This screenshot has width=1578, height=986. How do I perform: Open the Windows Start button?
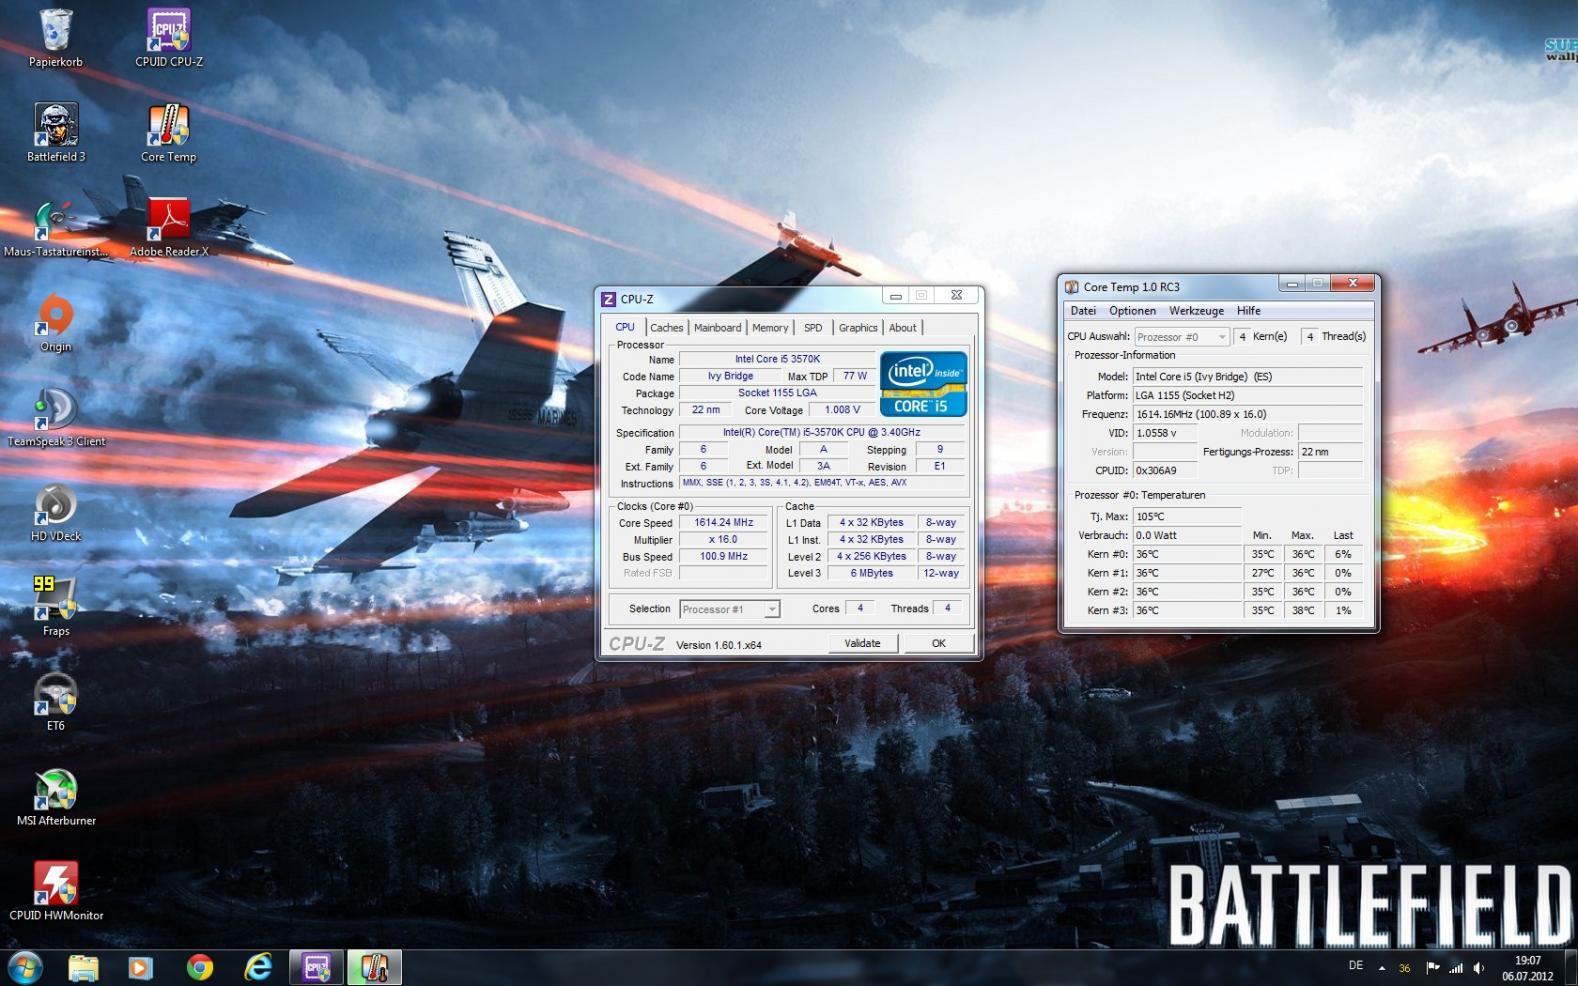[24, 967]
